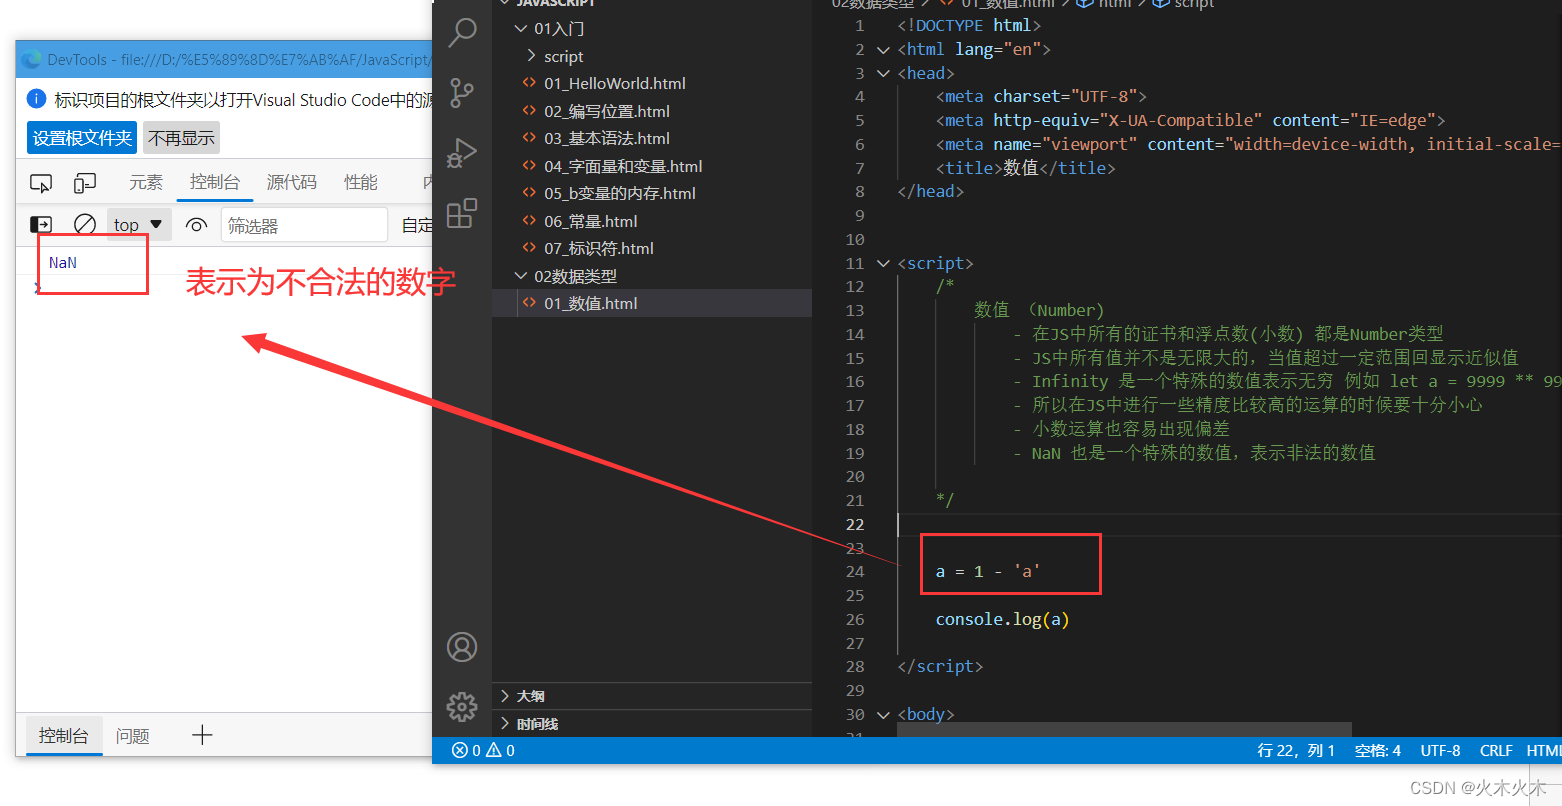Fold the head tag on line 3
The image size is (1562, 806).
883,73
